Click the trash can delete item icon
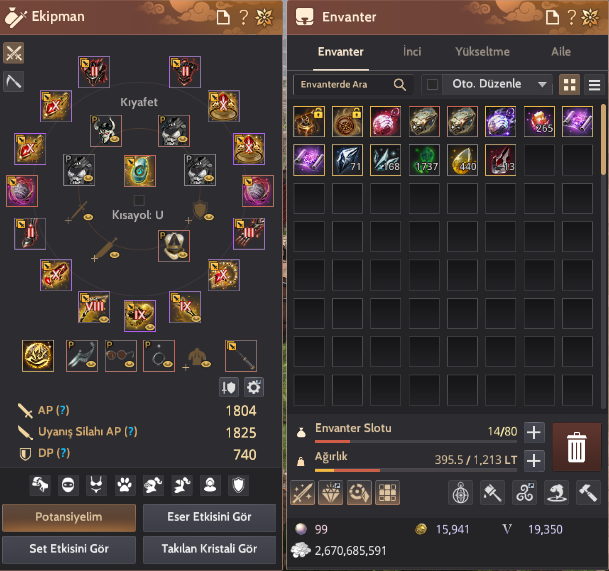609x571 pixels. tap(576, 447)
